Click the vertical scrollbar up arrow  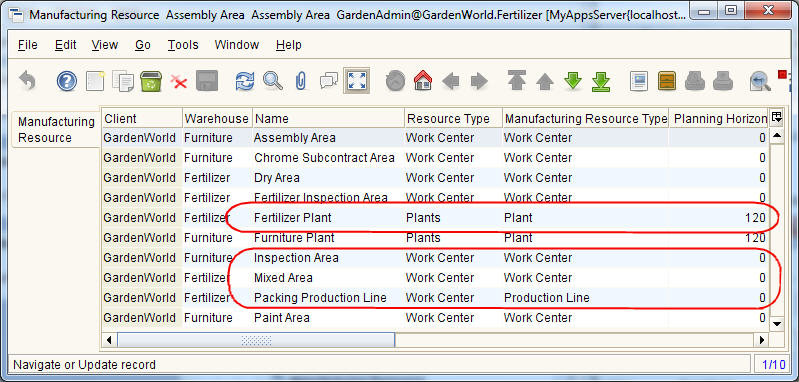(x=777, y=136)
